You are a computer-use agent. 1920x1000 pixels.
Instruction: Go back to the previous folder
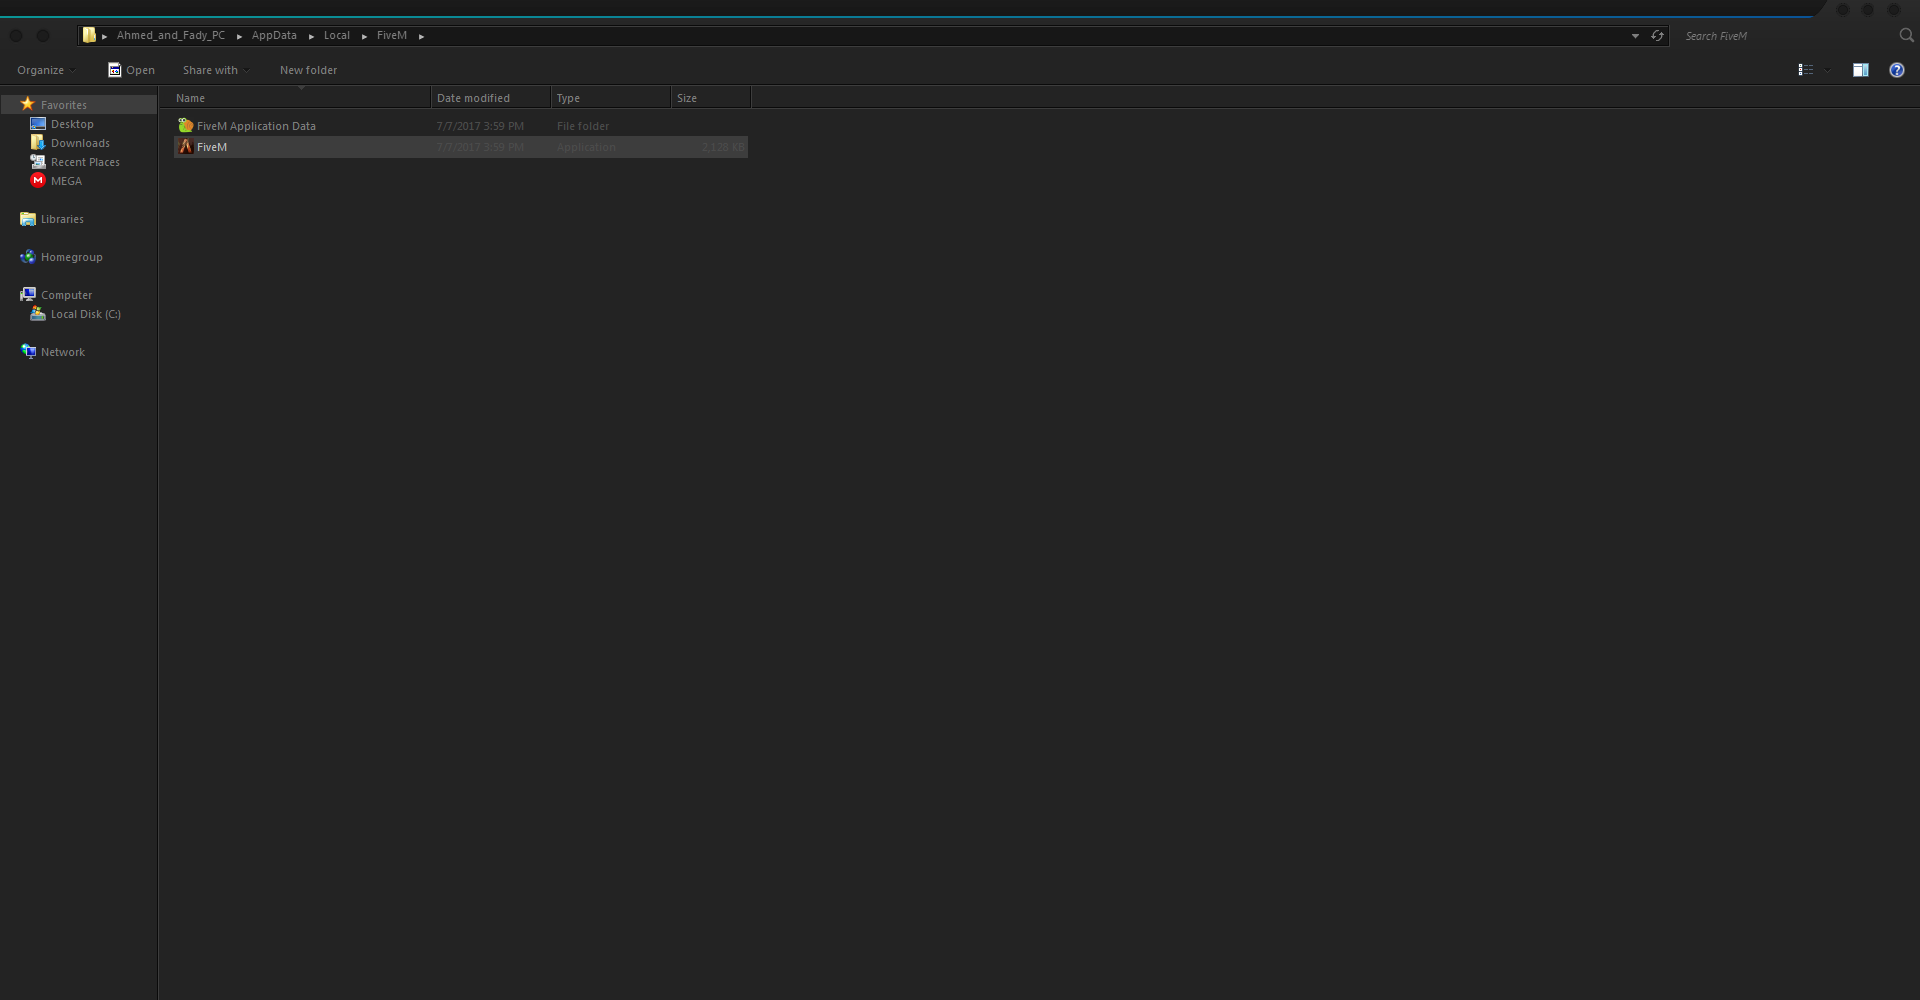[16, 36]
